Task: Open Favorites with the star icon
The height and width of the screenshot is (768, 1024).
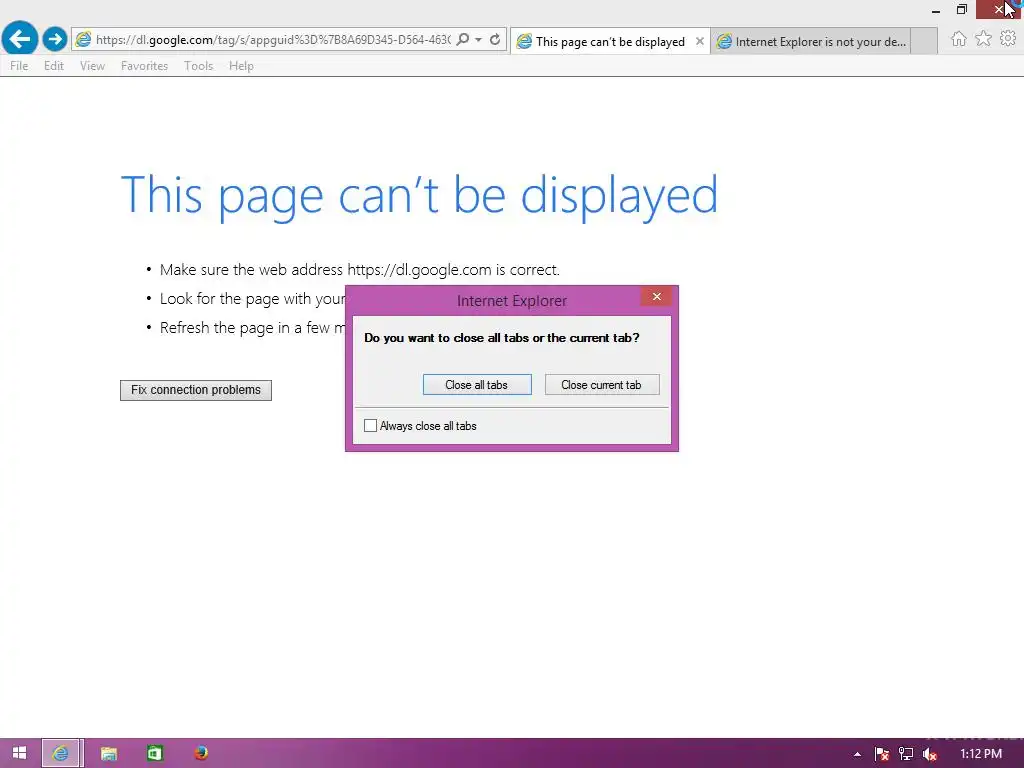Action: click(x=983, y=39)
